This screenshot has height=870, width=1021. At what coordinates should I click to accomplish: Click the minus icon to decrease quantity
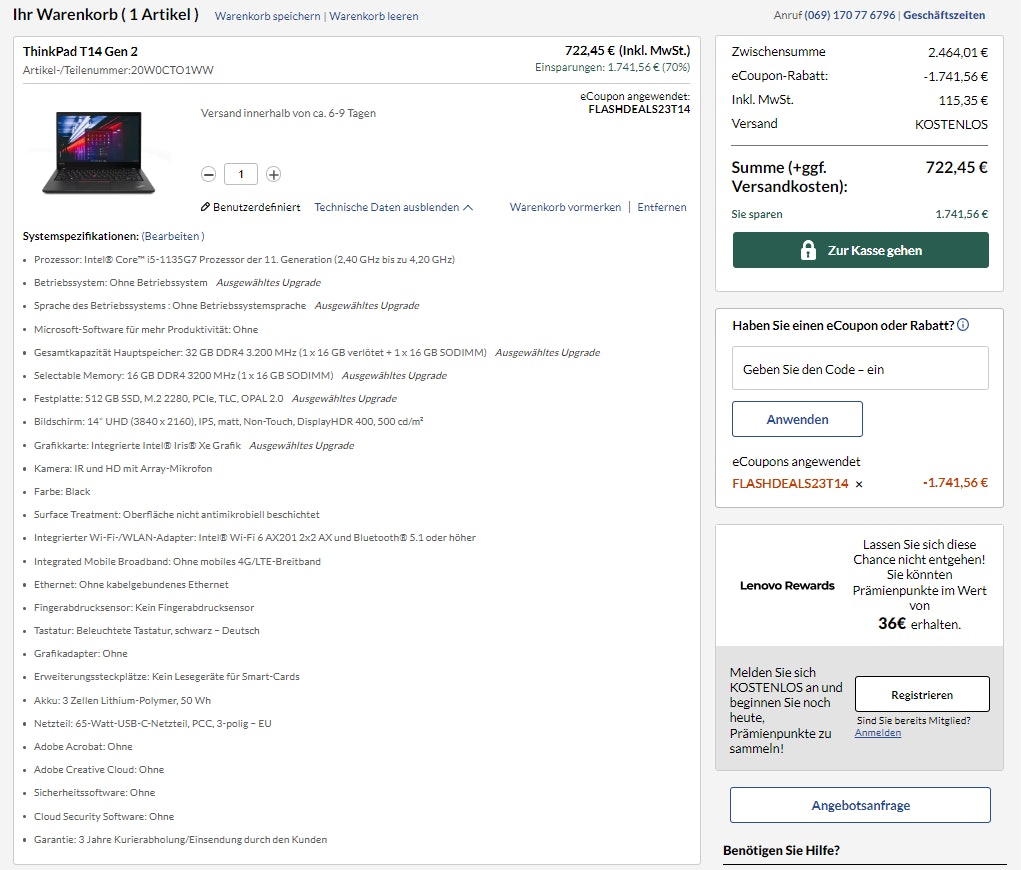click(x=208, y=173)
